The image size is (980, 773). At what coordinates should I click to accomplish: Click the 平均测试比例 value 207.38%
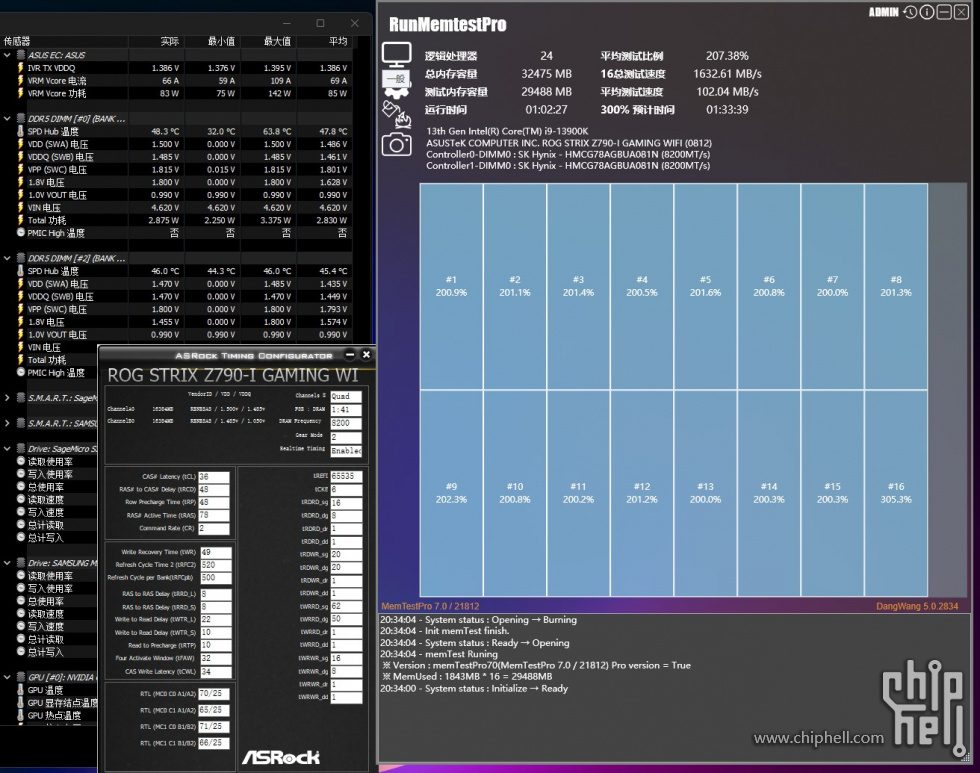pos(727,56)
